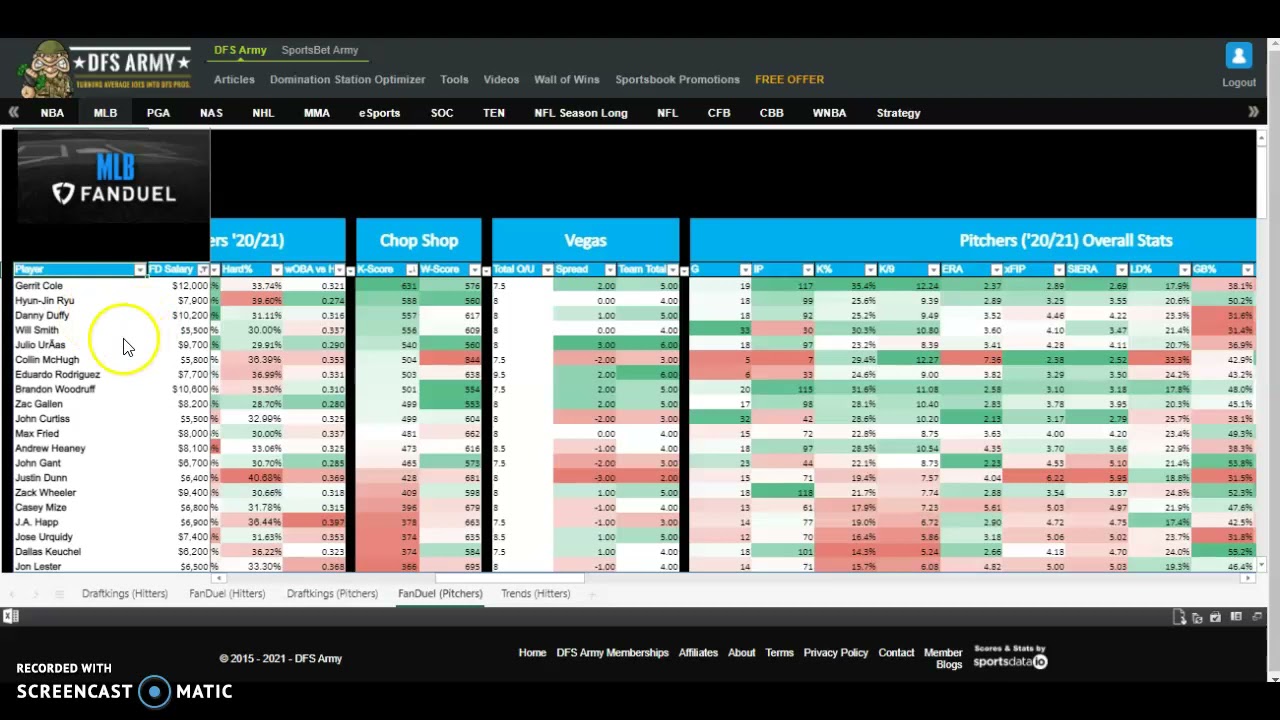Open Domination Station Optimizer menu

(x=347, y=80)
